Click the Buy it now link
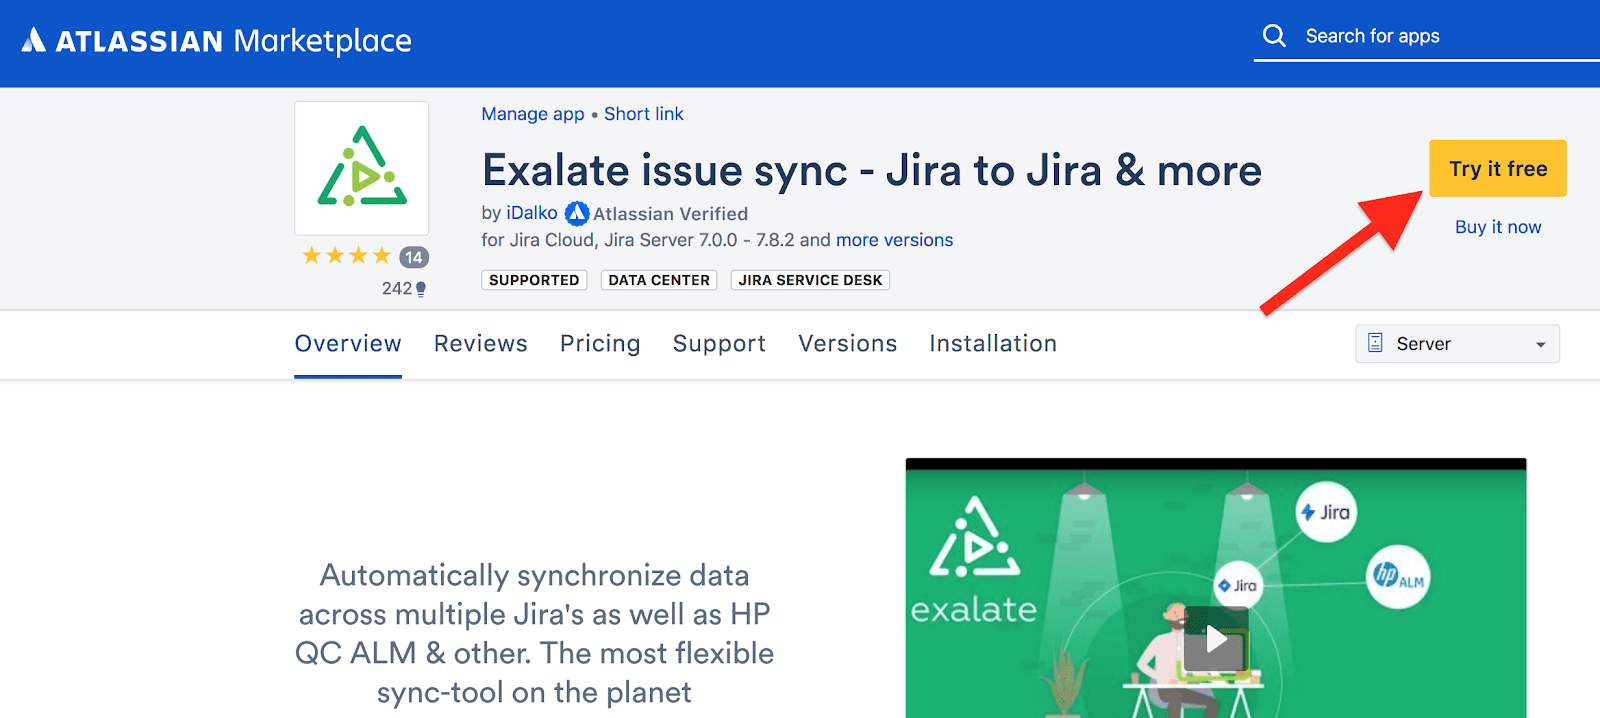This screenshot has height=718, width=1600. [x=1497, y=227]
